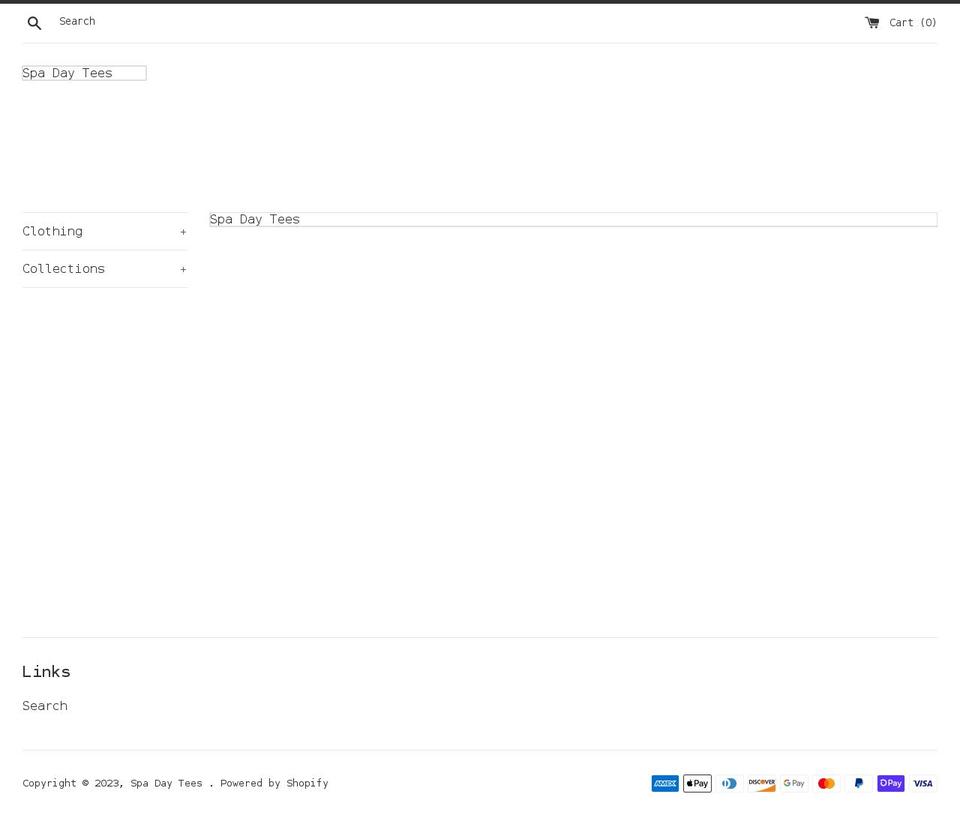
Task: Click the shopping cart icon
Action: (872, 22)
